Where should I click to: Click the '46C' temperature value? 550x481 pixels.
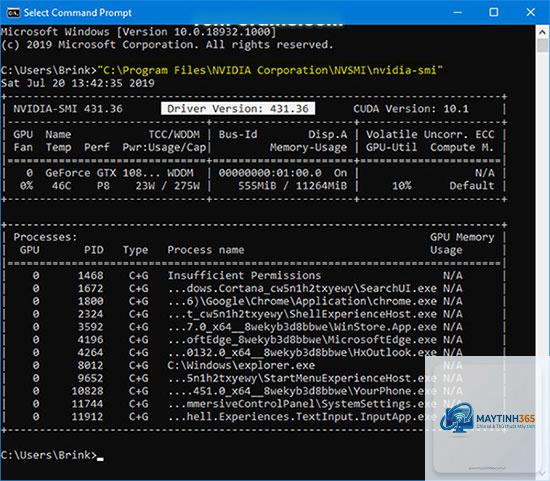point(61,186)
